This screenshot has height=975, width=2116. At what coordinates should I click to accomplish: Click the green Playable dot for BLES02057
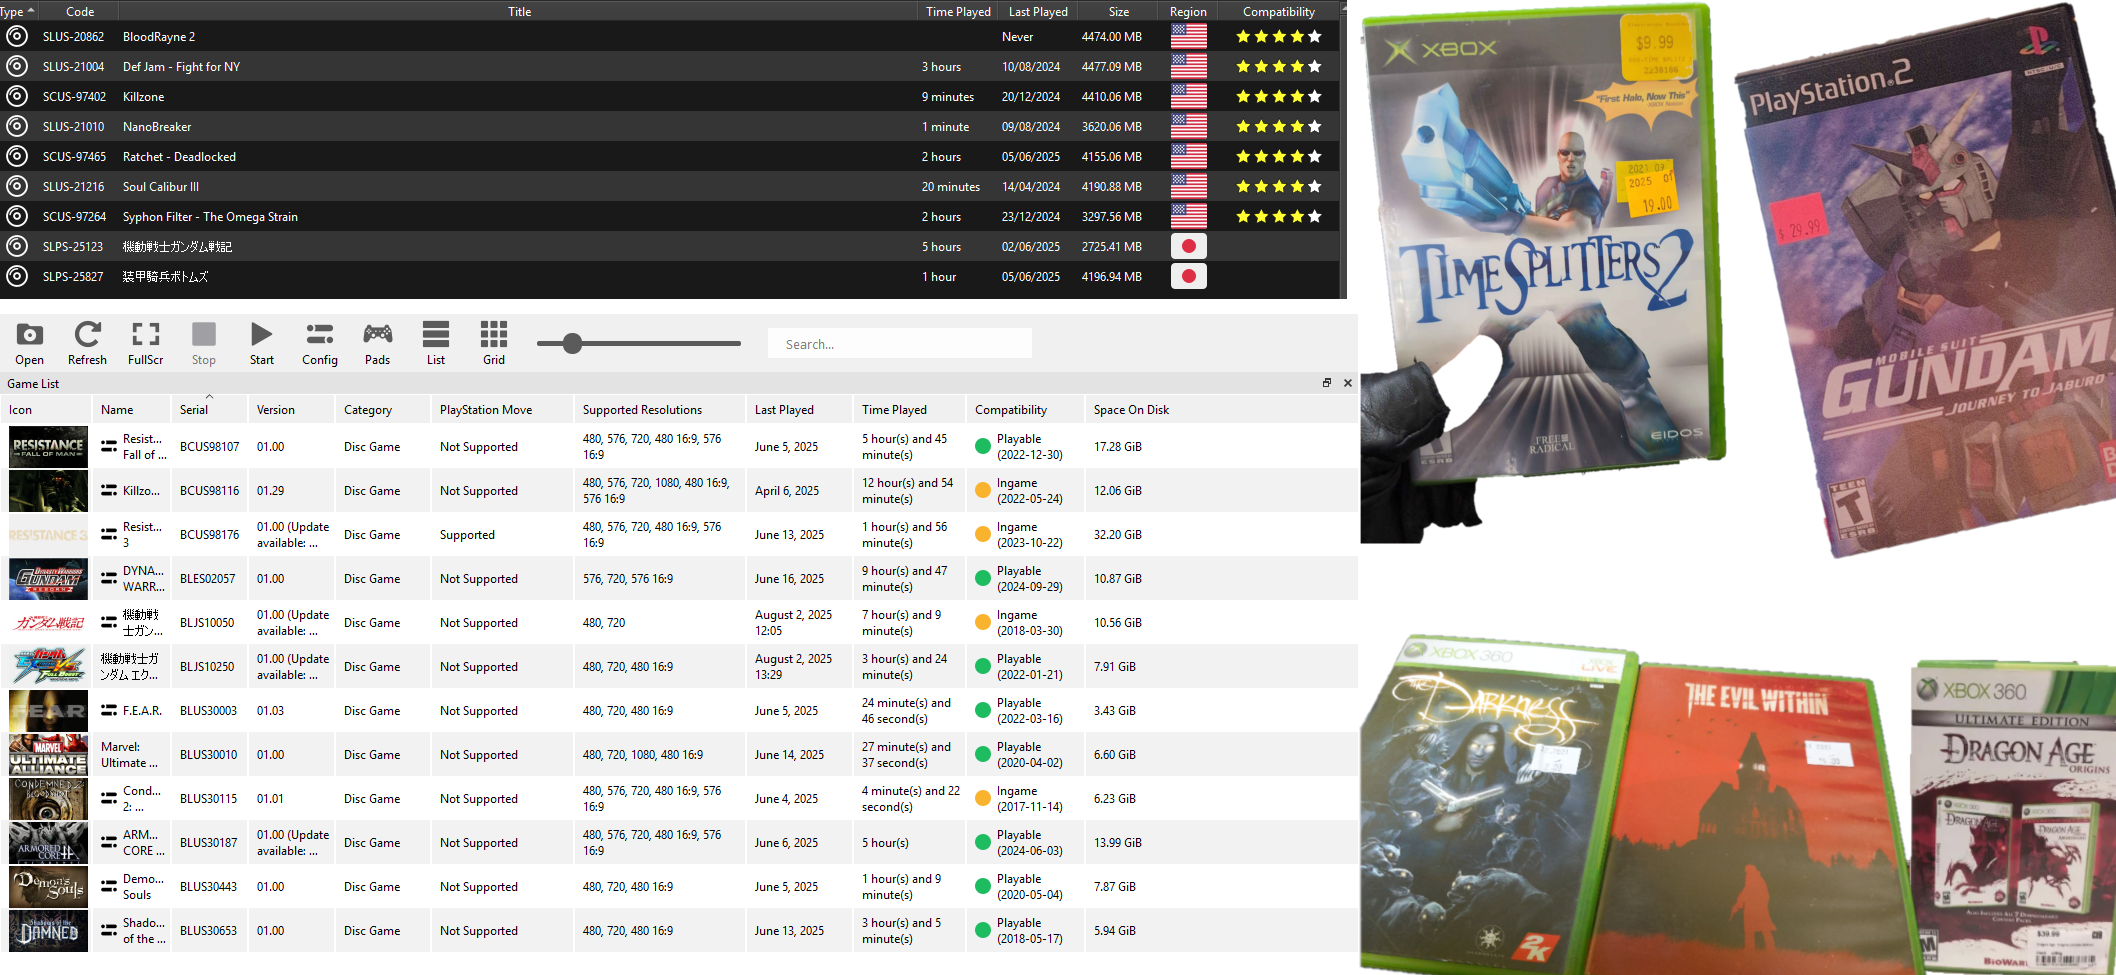(983, 579)
